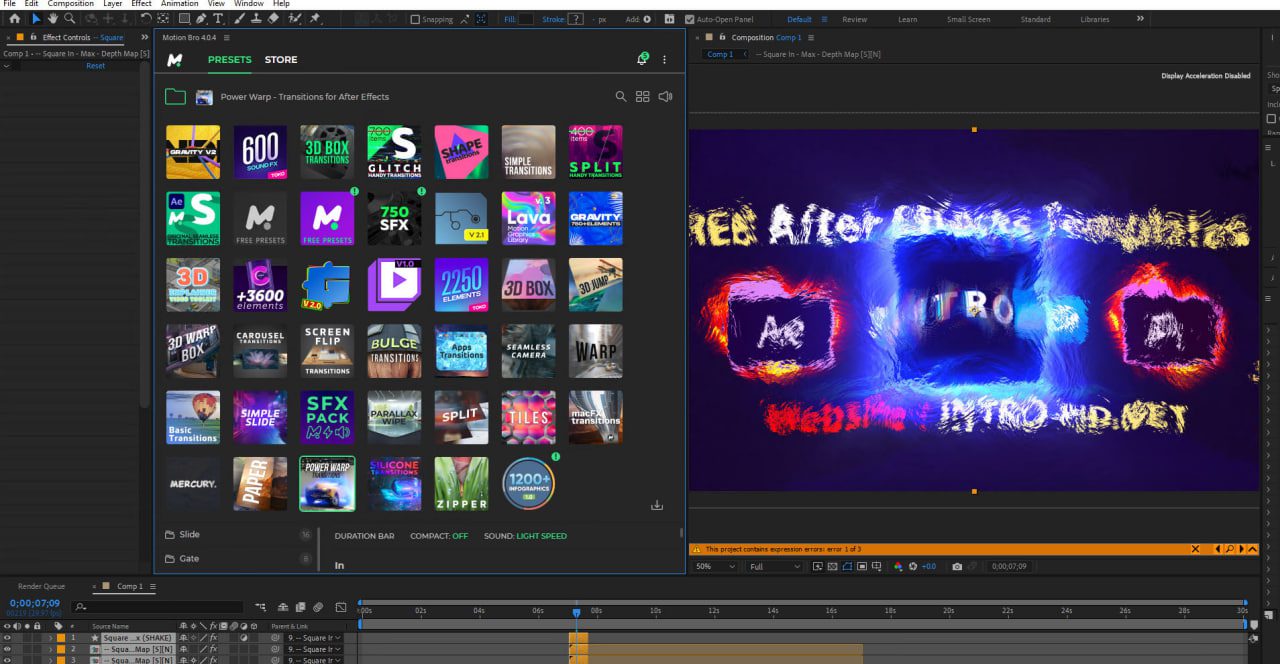The width and height of the screenshot is (1280, 664).
Task: Select the Zoom magnifier tool
Action: 69,19
